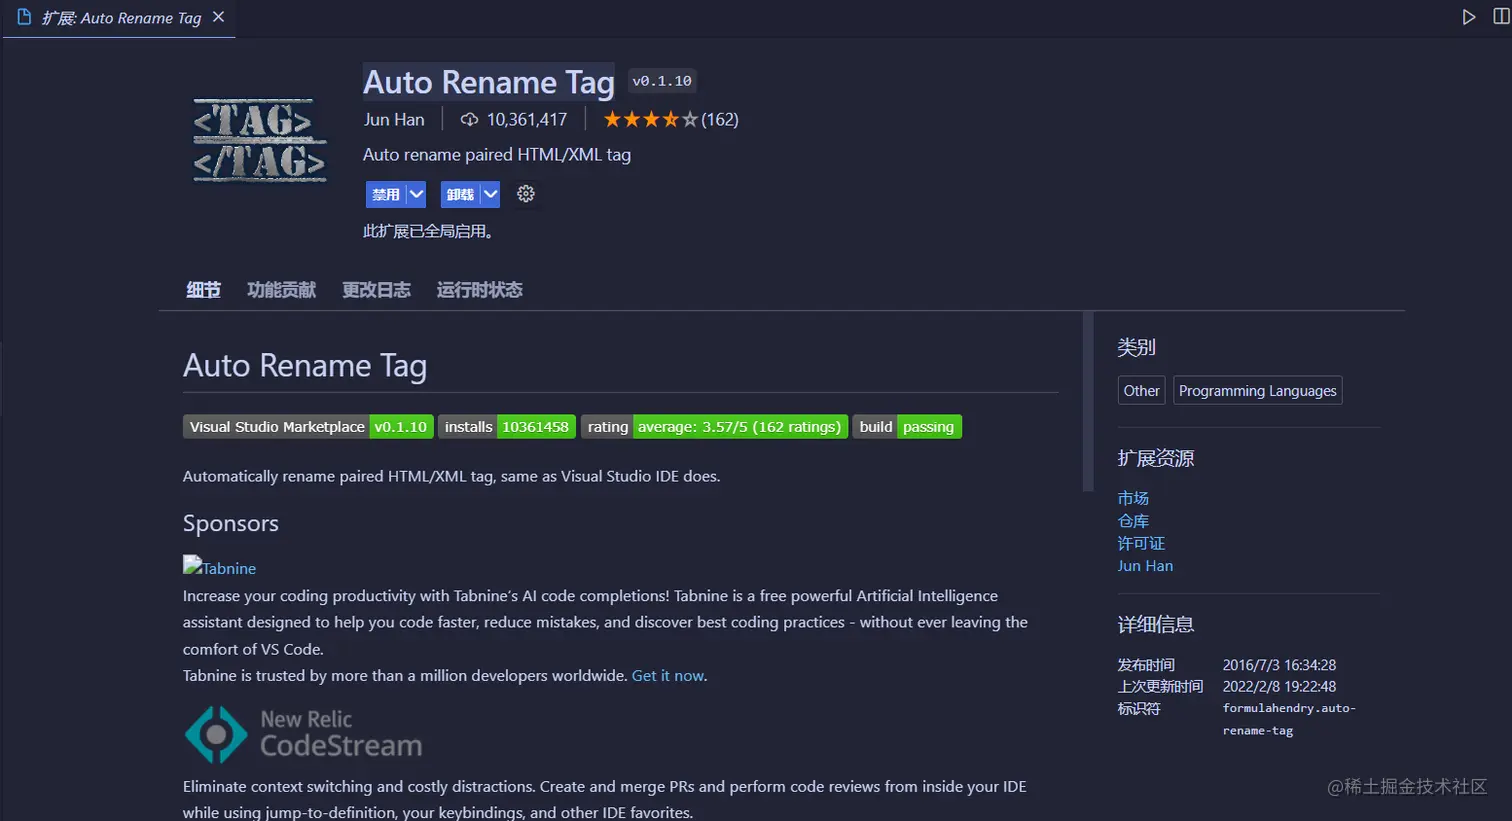Select the Programming Languages category tag
This screenshot has width=1512, height=821.
(x=1257, y=391)
